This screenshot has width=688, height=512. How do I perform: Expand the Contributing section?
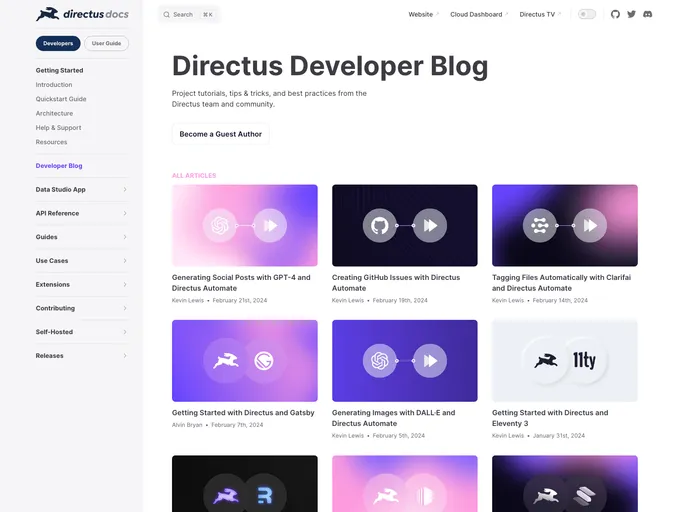(x=81, y=308)
